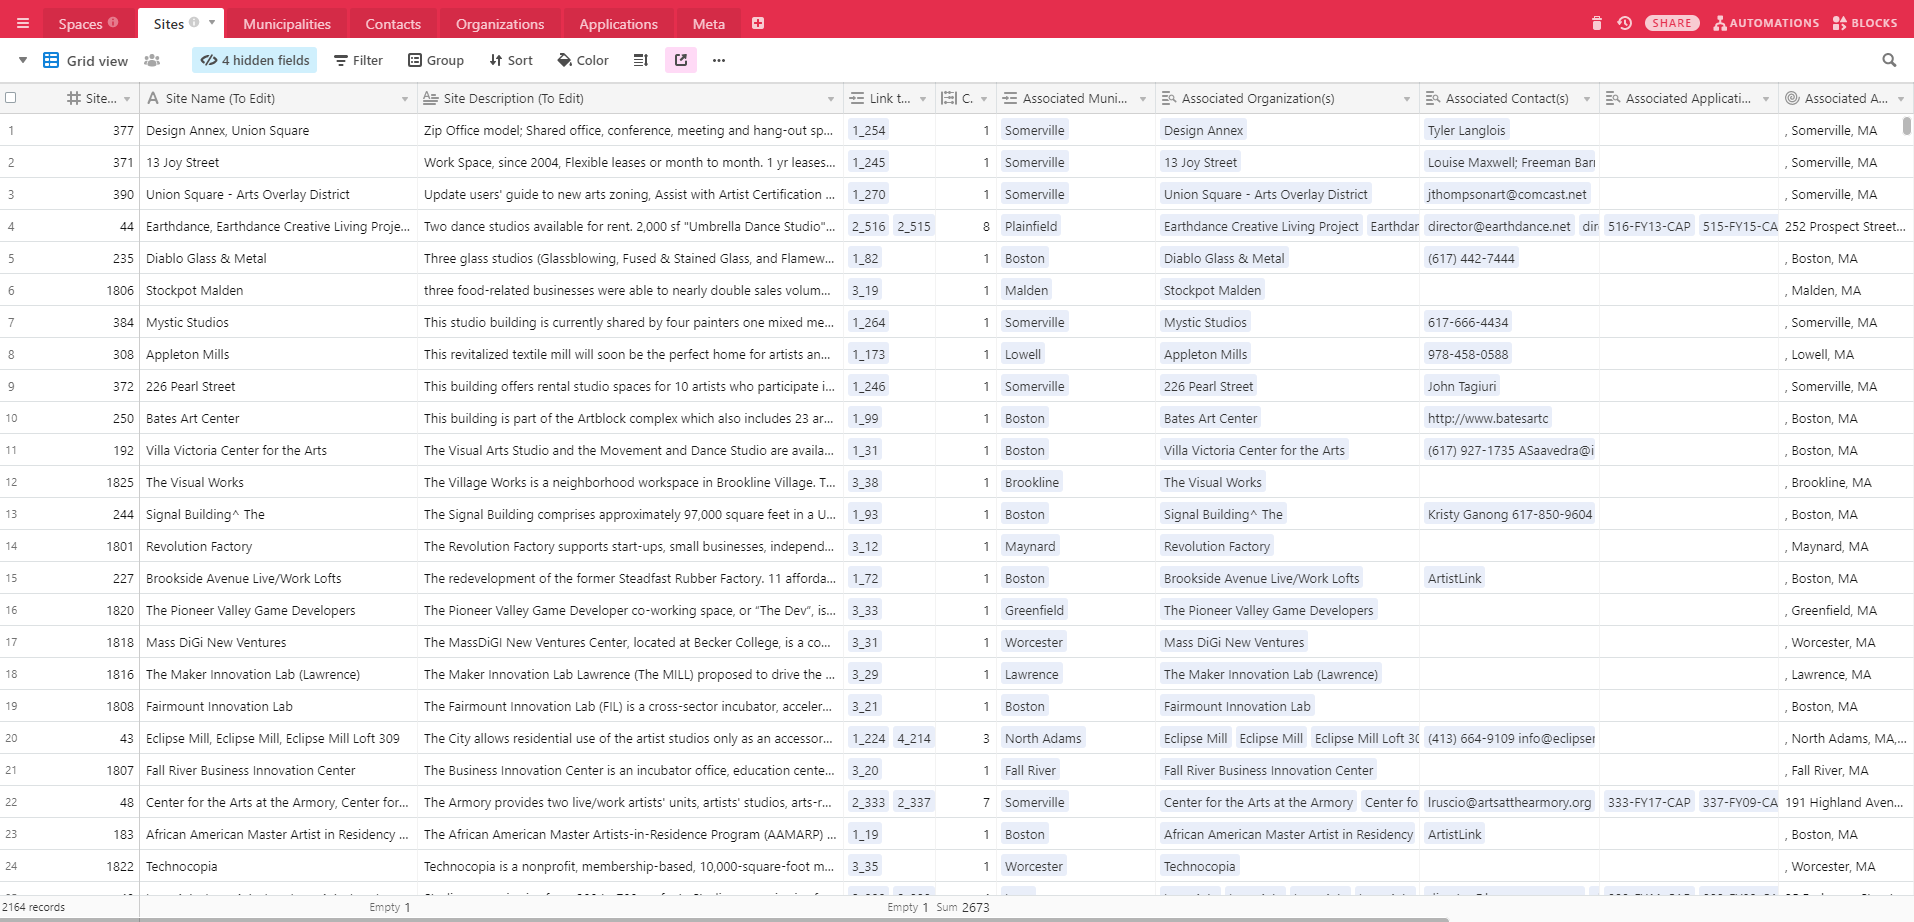This screenshot has height=922, width=1914.
Task: Switch to the Municipalities tab
Action: point(287,24)
